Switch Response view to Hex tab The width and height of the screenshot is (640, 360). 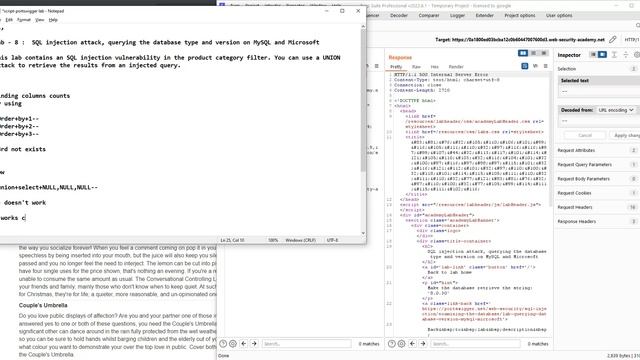pos(435,67)
